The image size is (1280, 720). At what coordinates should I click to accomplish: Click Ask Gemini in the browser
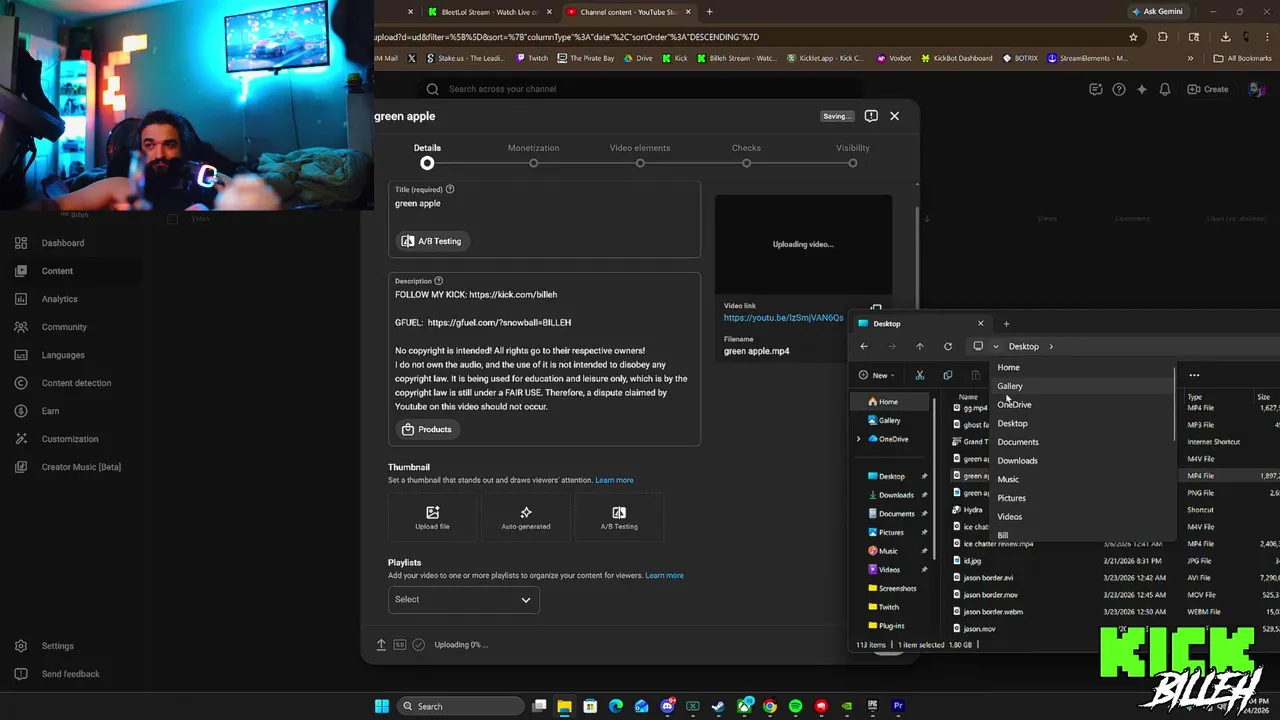pos(1157,12)
